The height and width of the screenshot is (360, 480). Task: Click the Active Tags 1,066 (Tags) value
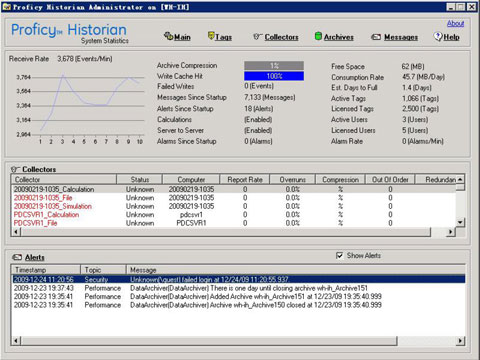click(420, 98)
